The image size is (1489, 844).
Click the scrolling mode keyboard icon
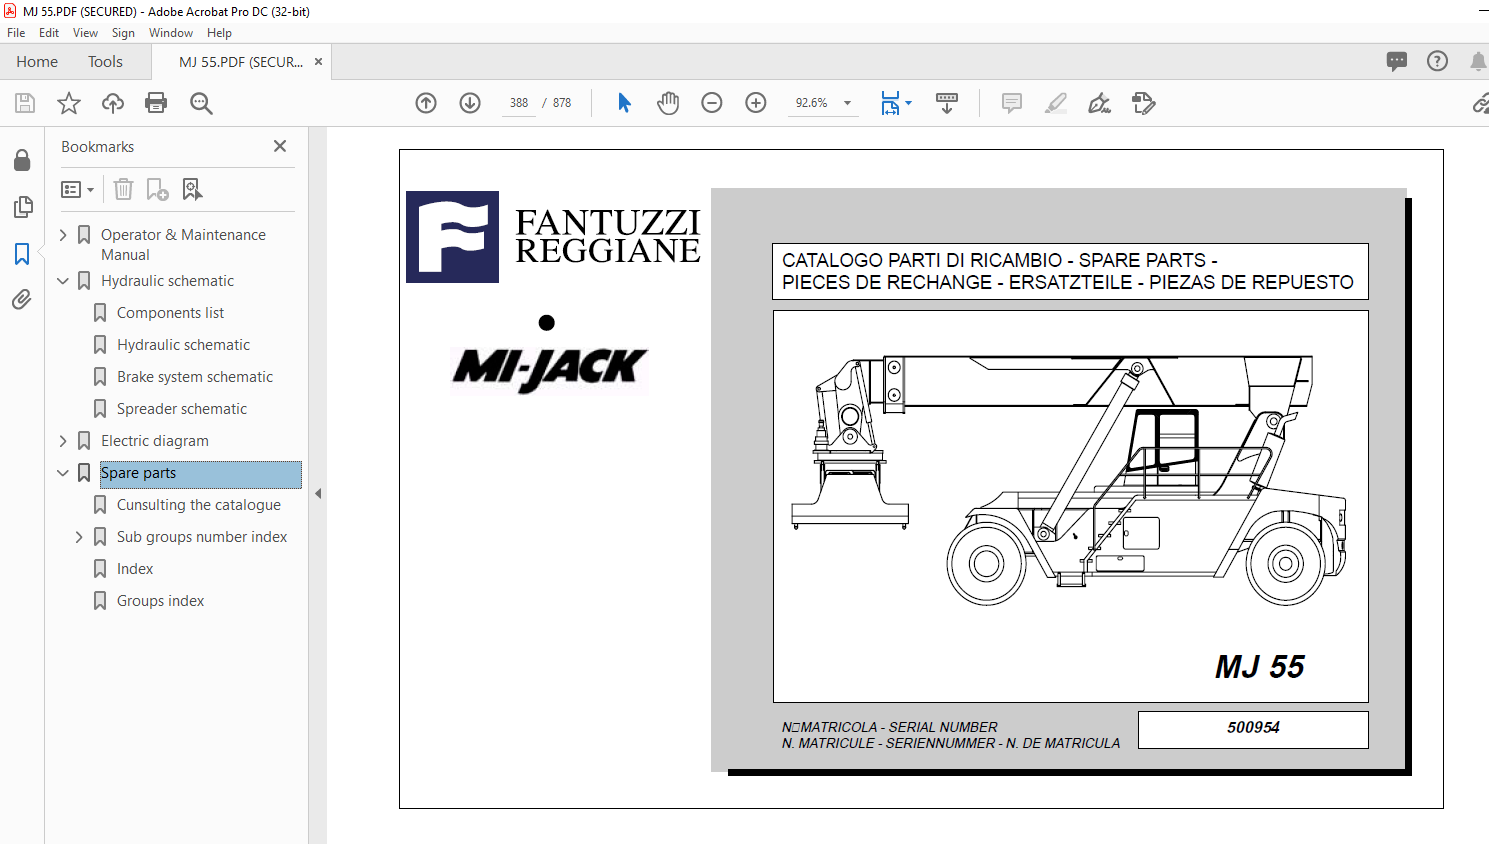tap(947, 103)
